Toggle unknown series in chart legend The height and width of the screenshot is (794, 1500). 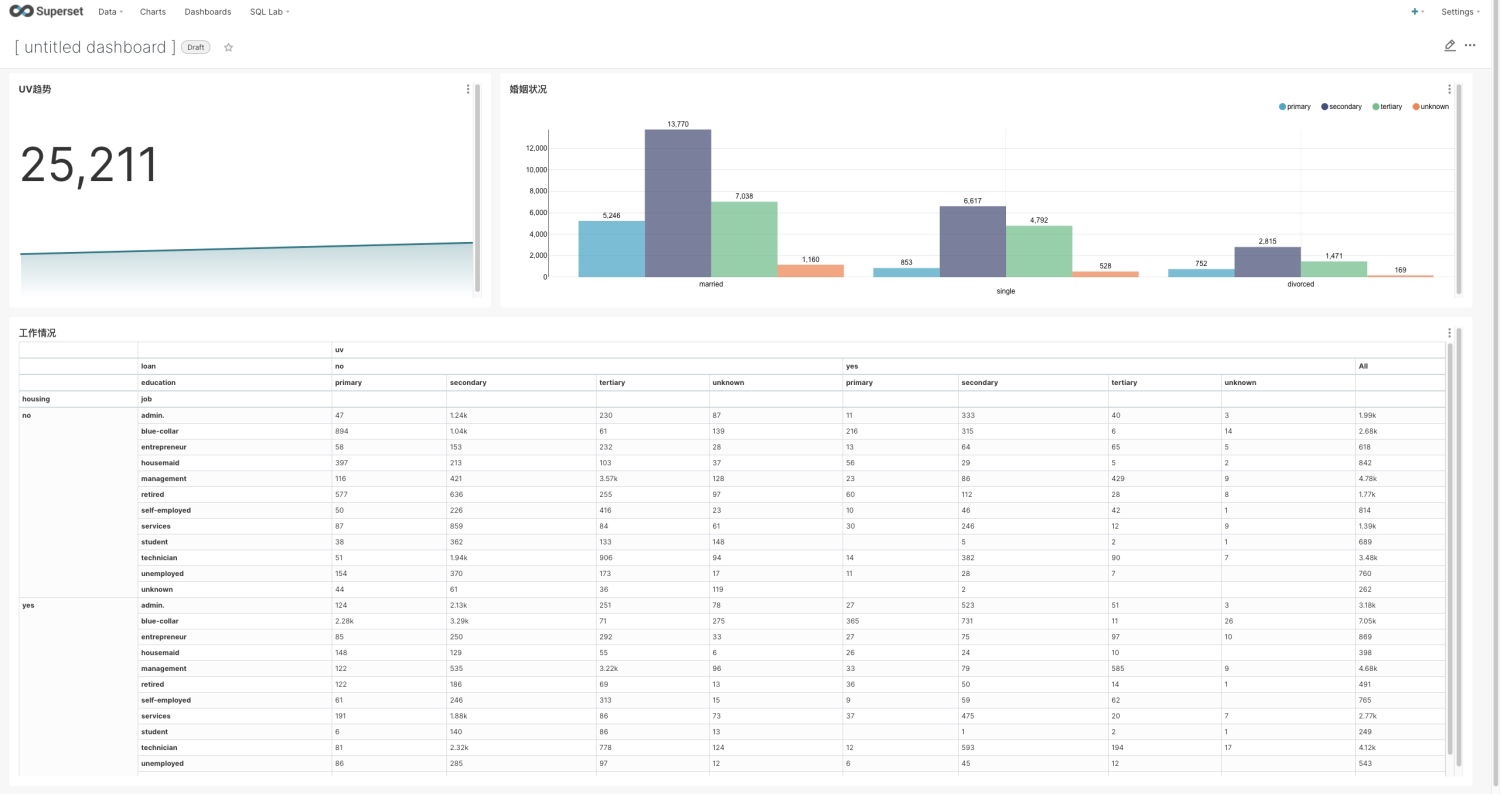click(1430, 106)
